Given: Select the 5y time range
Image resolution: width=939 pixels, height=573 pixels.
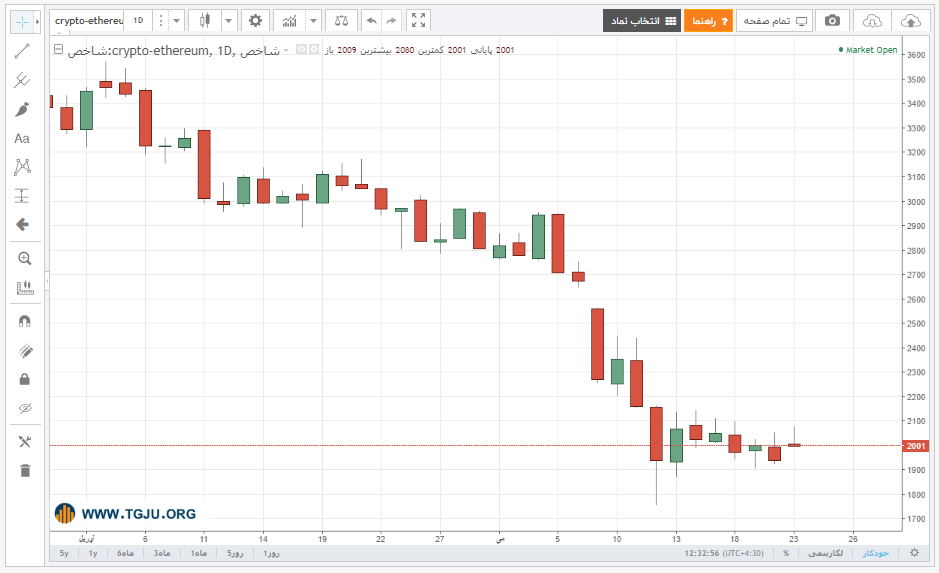Looking at the screenshot, I should coord(64,553).
